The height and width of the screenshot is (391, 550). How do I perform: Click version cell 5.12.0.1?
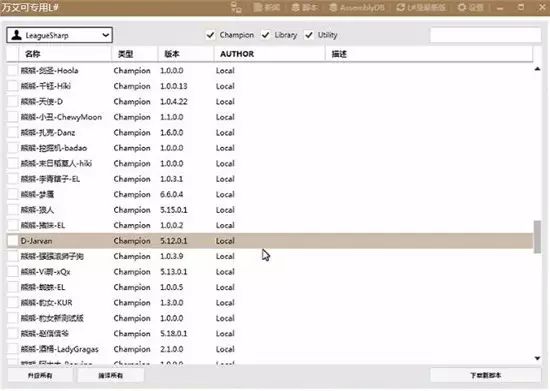pos(174,241)
